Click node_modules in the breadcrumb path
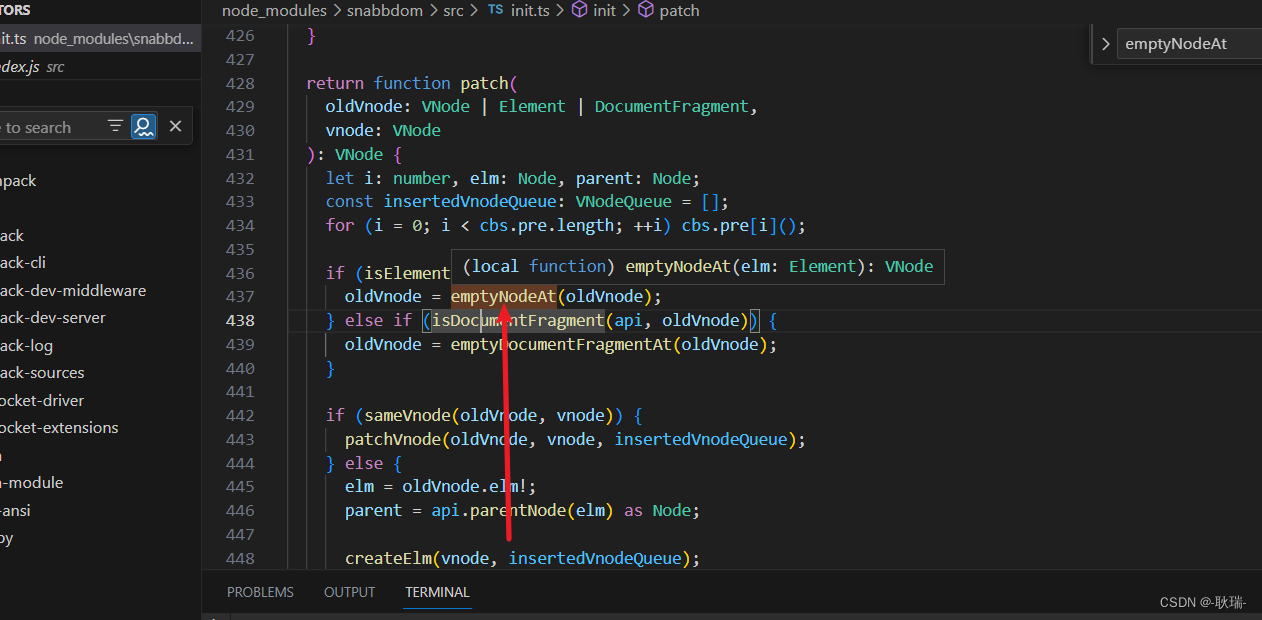This screenshot has height=620, width=1262. (274, 11)
